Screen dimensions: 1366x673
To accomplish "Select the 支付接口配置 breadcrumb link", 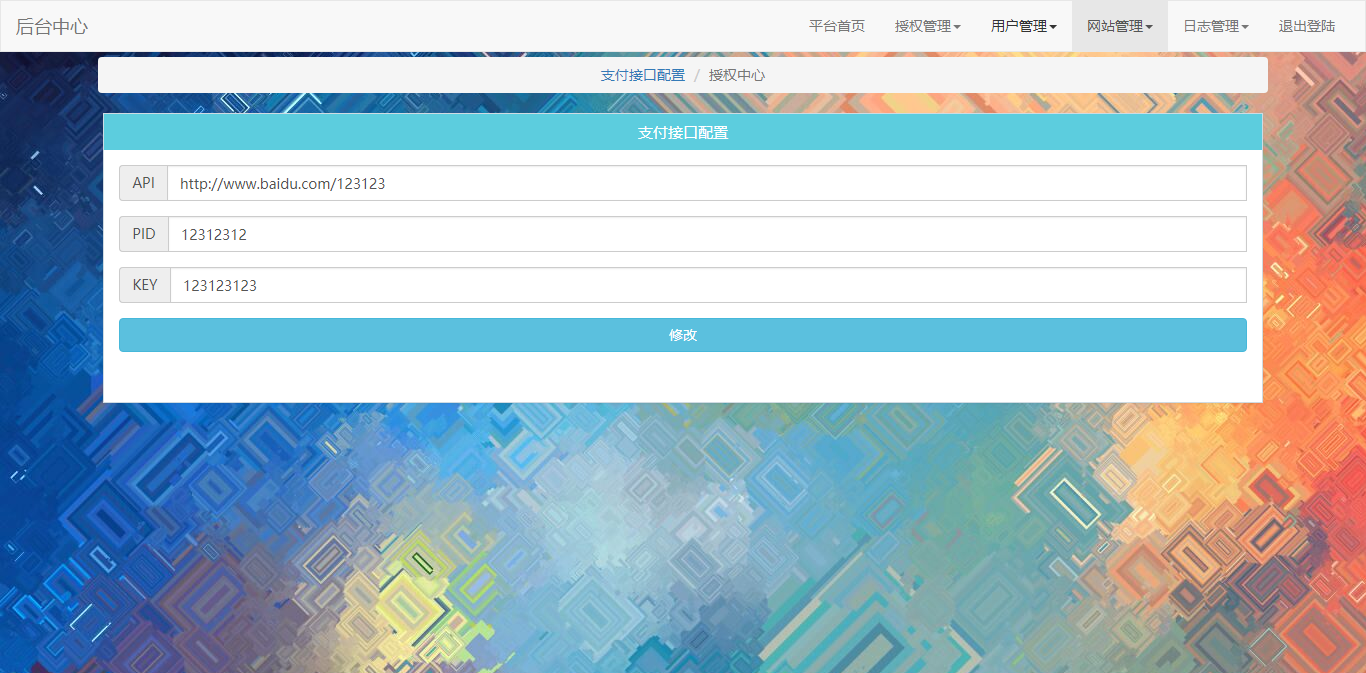I will [x=643, y=75].
